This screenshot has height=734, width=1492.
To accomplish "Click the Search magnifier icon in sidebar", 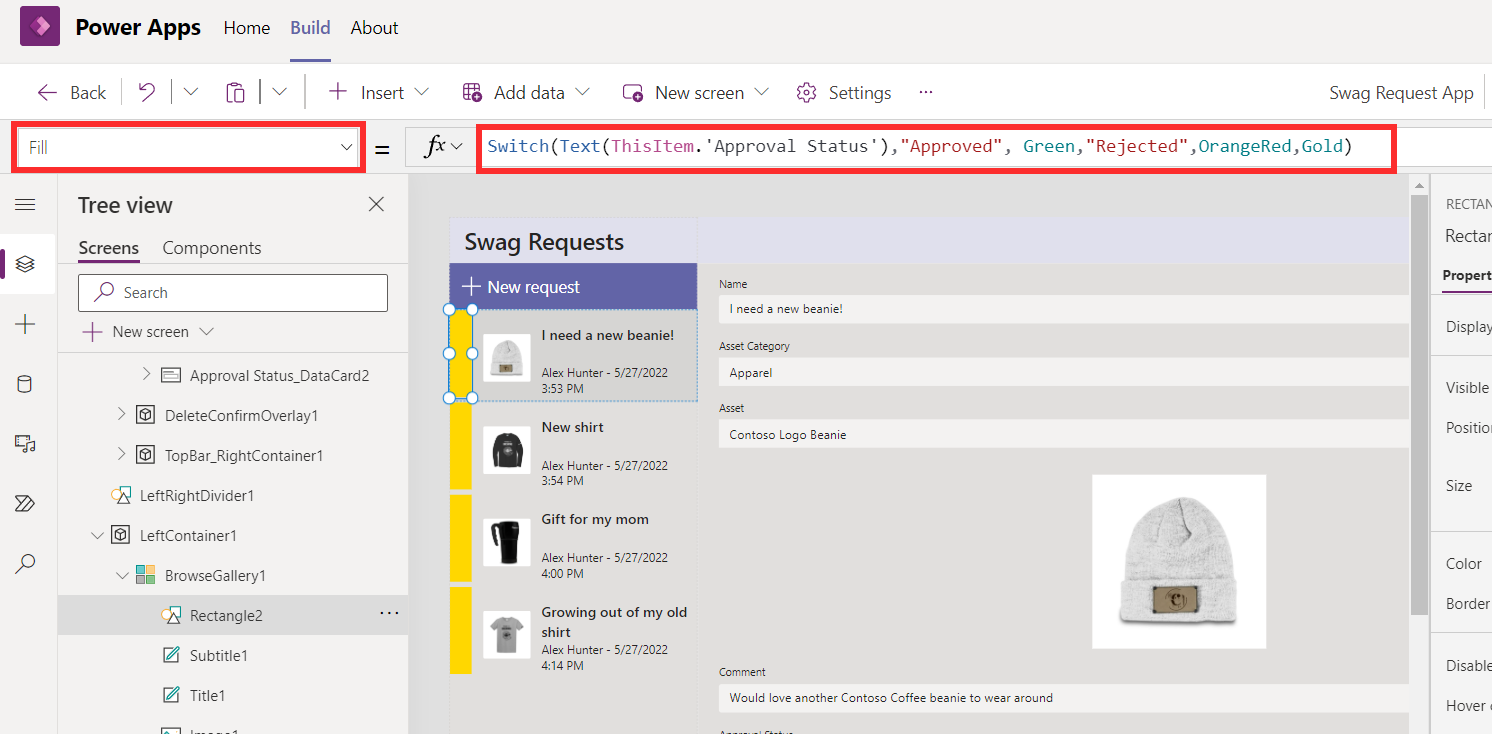I will 26,564.
